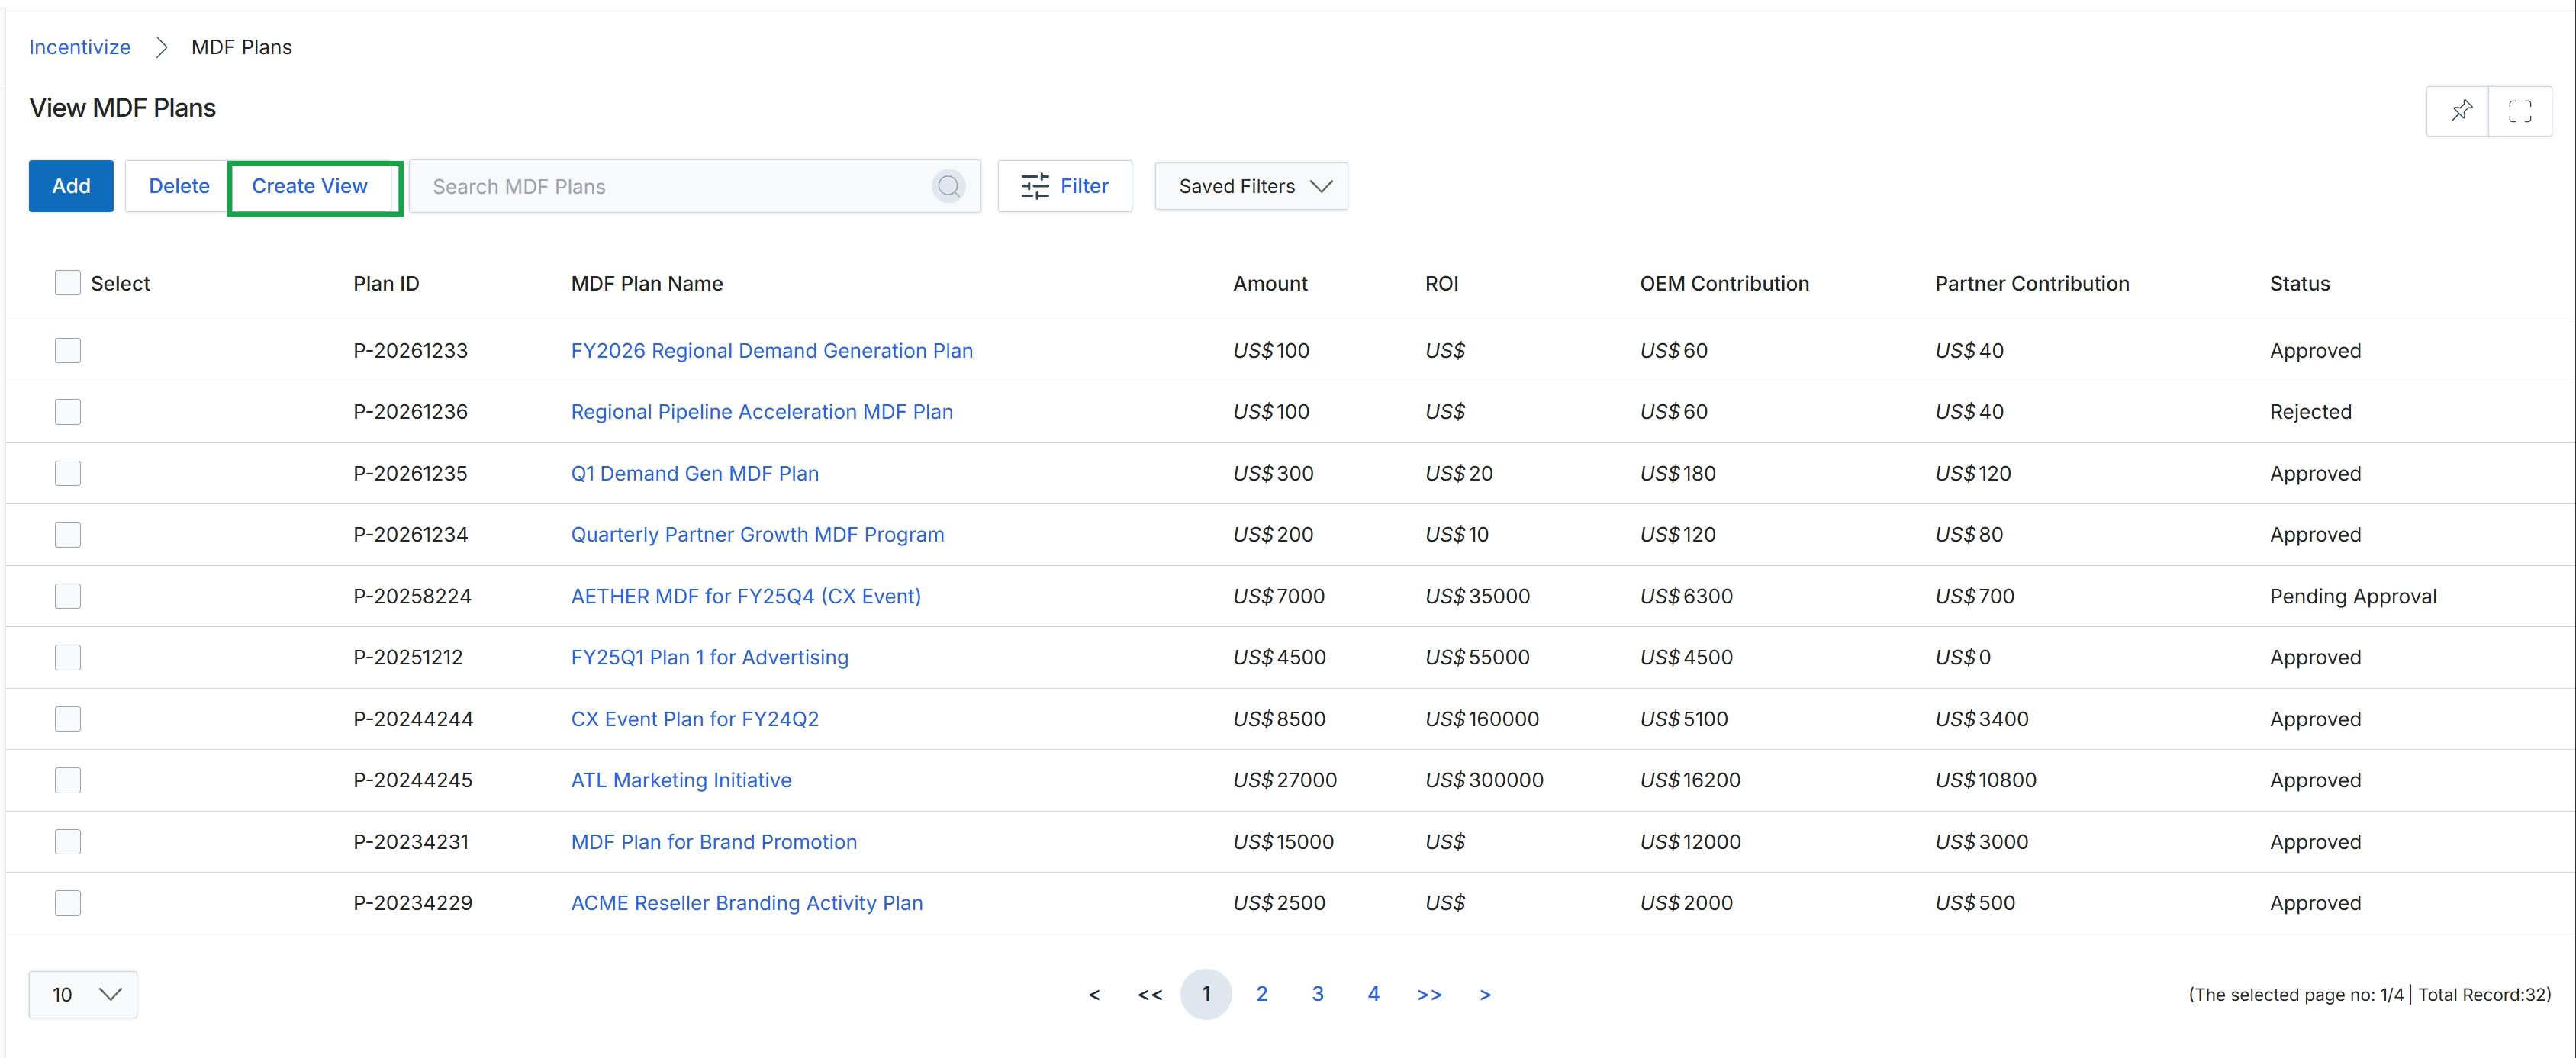
Task: Go to page 3
Action: pos(1318,994)
